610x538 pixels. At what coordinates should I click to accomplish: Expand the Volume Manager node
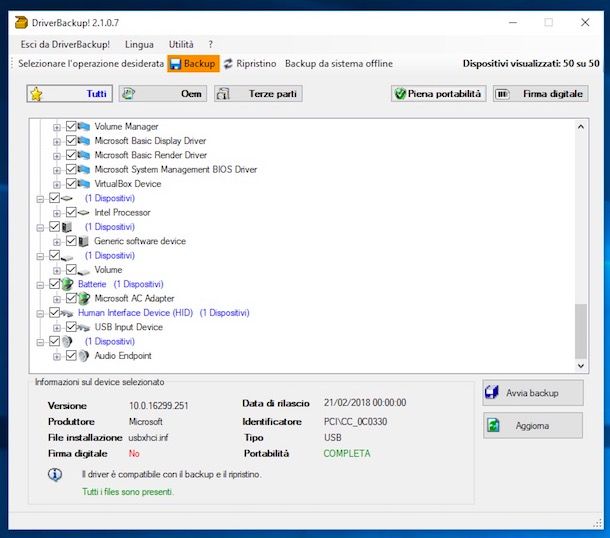tap(57, 127)
